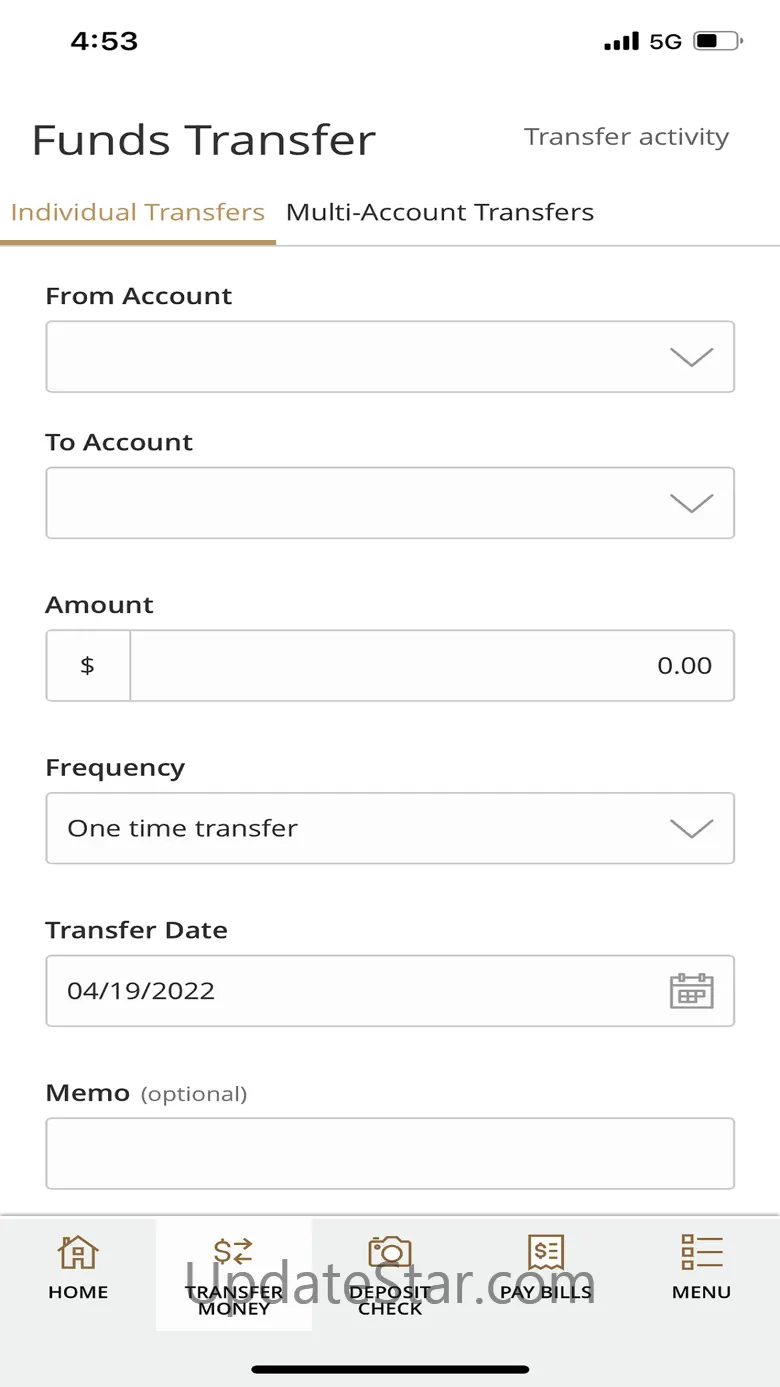The image size is (780, 1387).
Task: Tap the battery indicator in status bar
Action: [x=718, y=42]
